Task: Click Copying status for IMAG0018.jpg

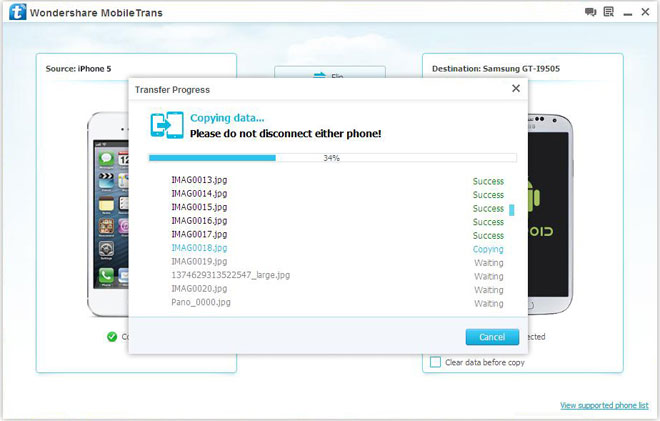Action: pos(488,249)
